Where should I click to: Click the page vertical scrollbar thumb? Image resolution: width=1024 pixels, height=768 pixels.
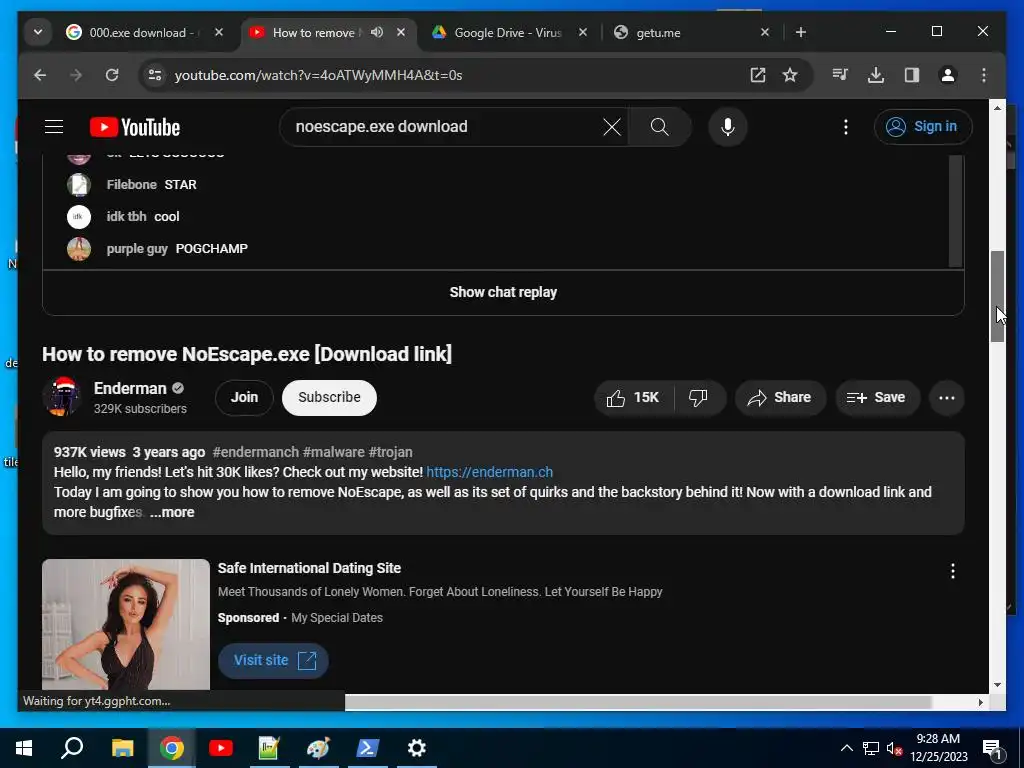[x=997, y=296]
